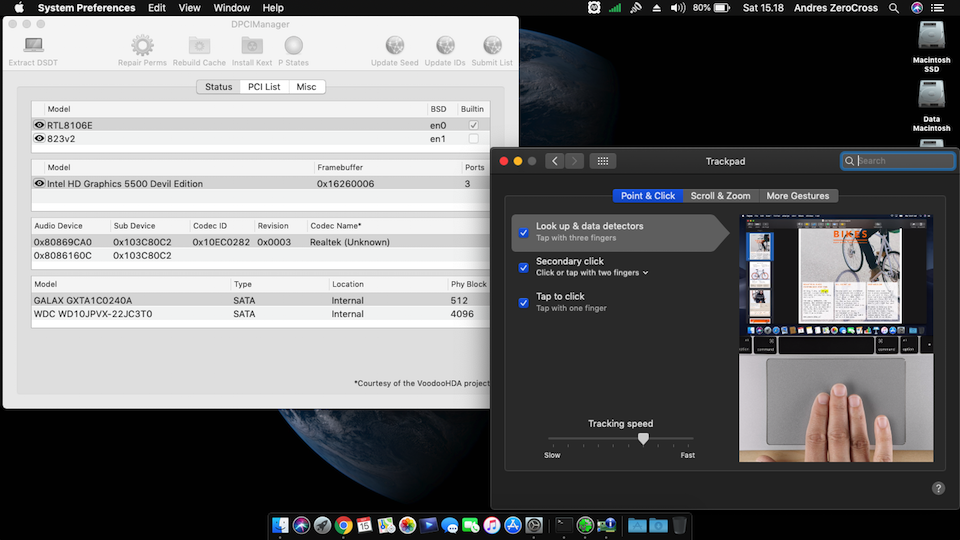Open the show-all grid icon in Trackpad
The height and width of the screenshot is (540, 960).
click(x=601, y=161)
